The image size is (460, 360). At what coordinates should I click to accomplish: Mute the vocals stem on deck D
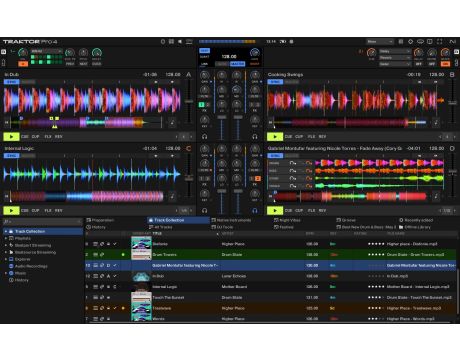(x=292, y=186)
